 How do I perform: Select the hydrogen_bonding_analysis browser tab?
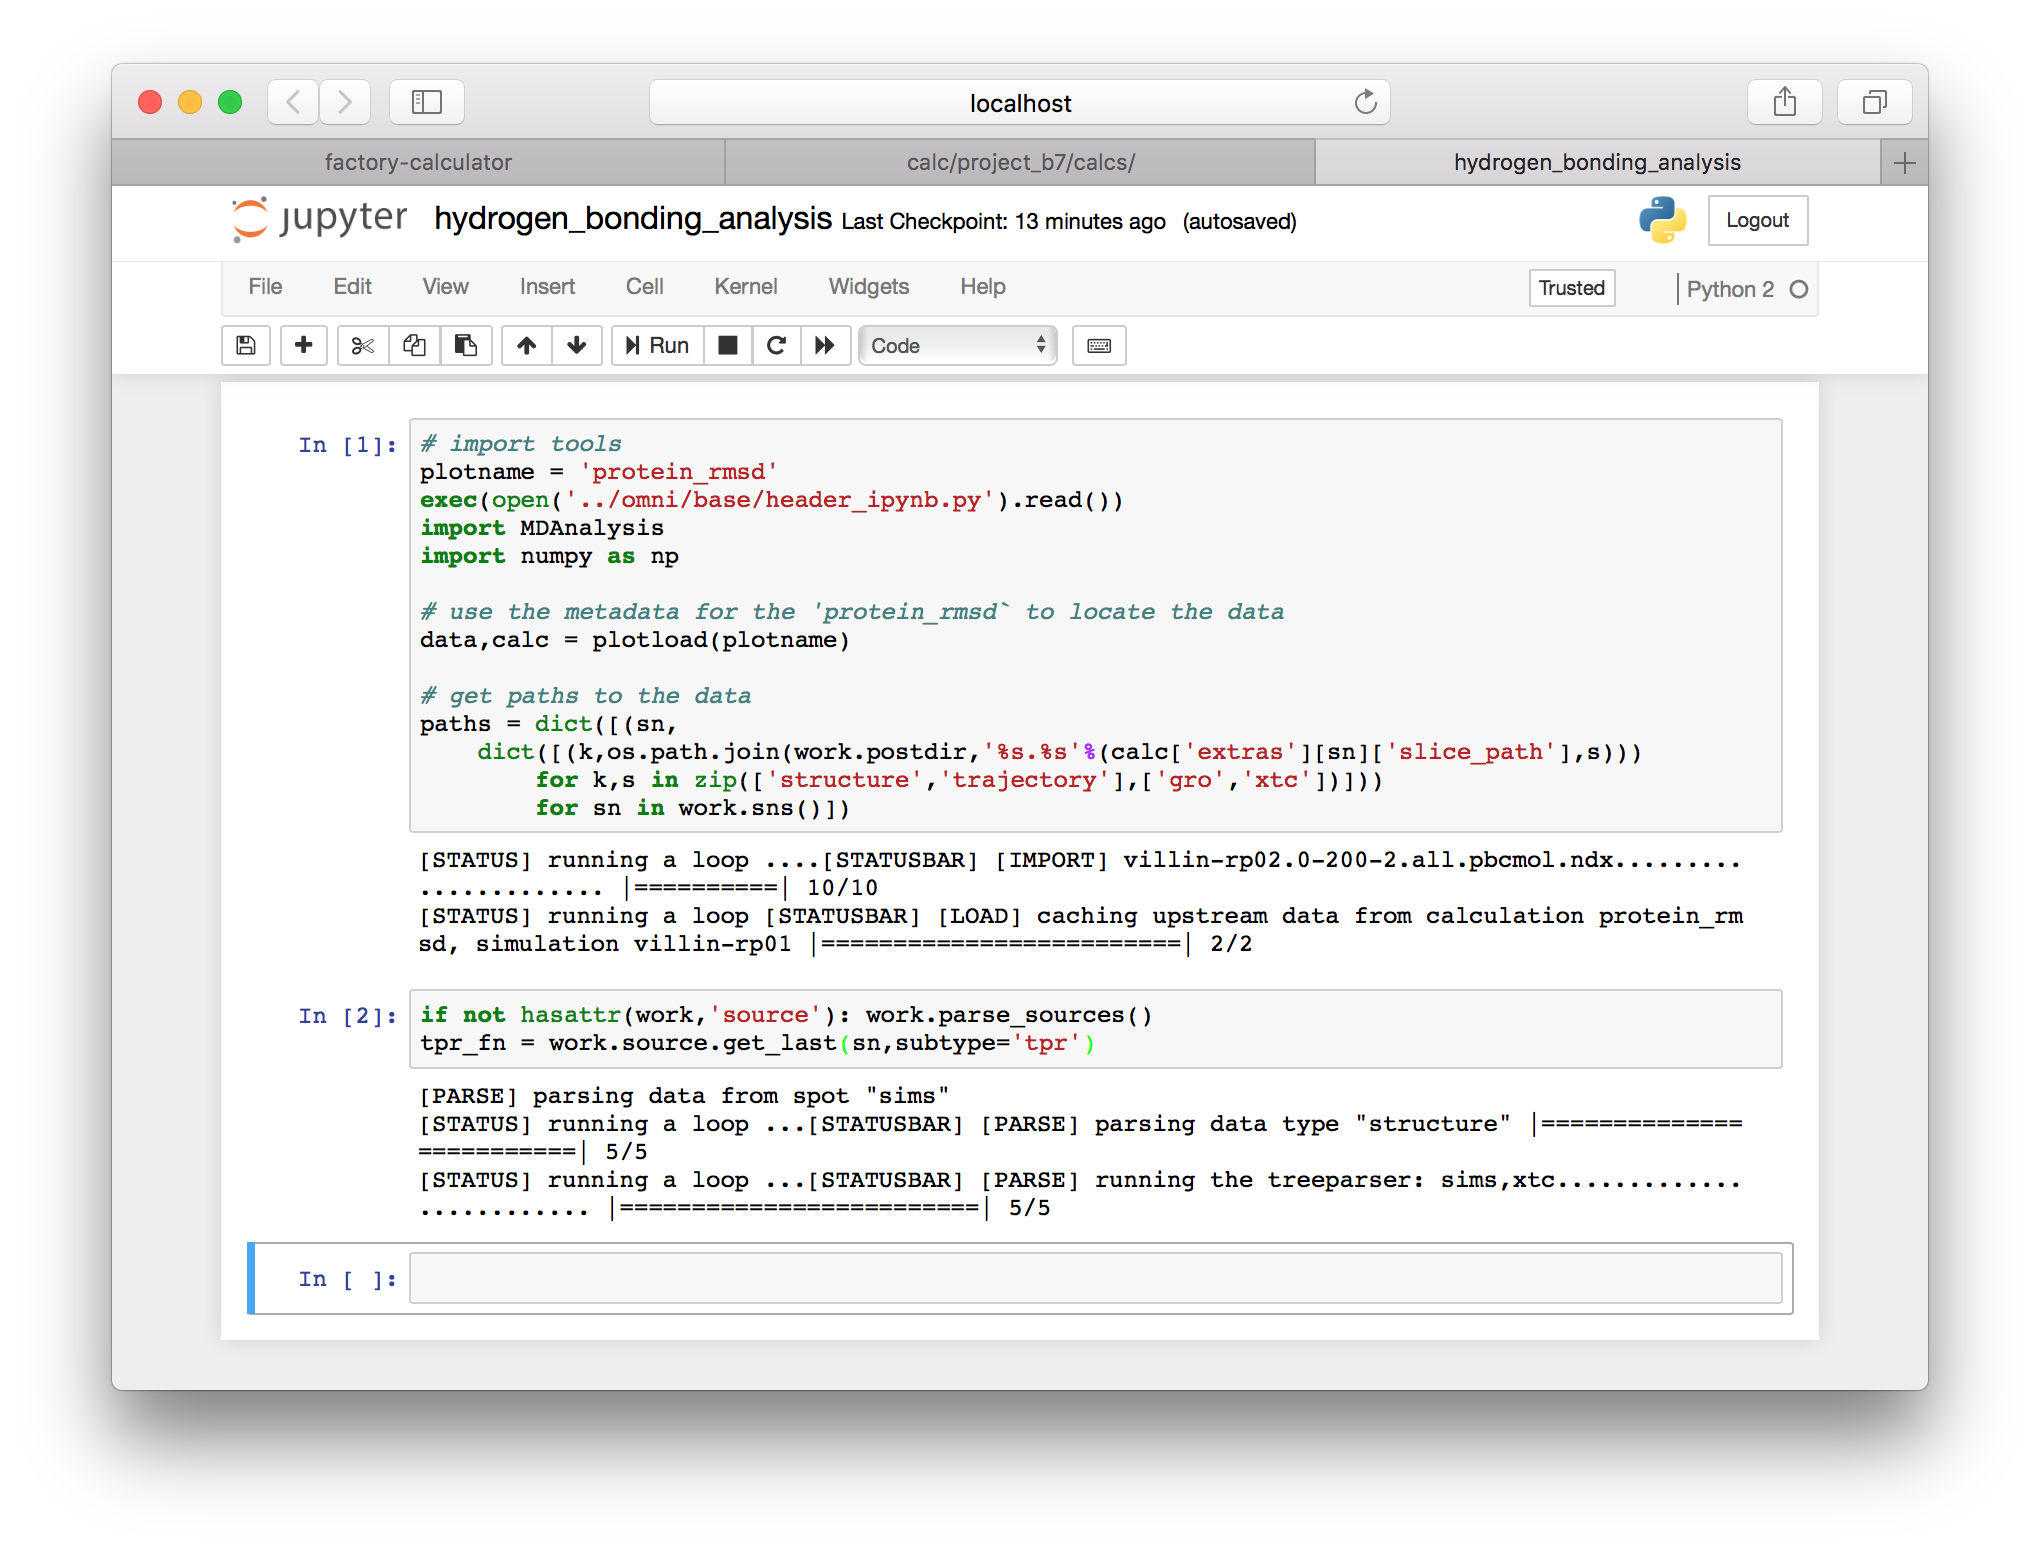tap(1597, 162)
